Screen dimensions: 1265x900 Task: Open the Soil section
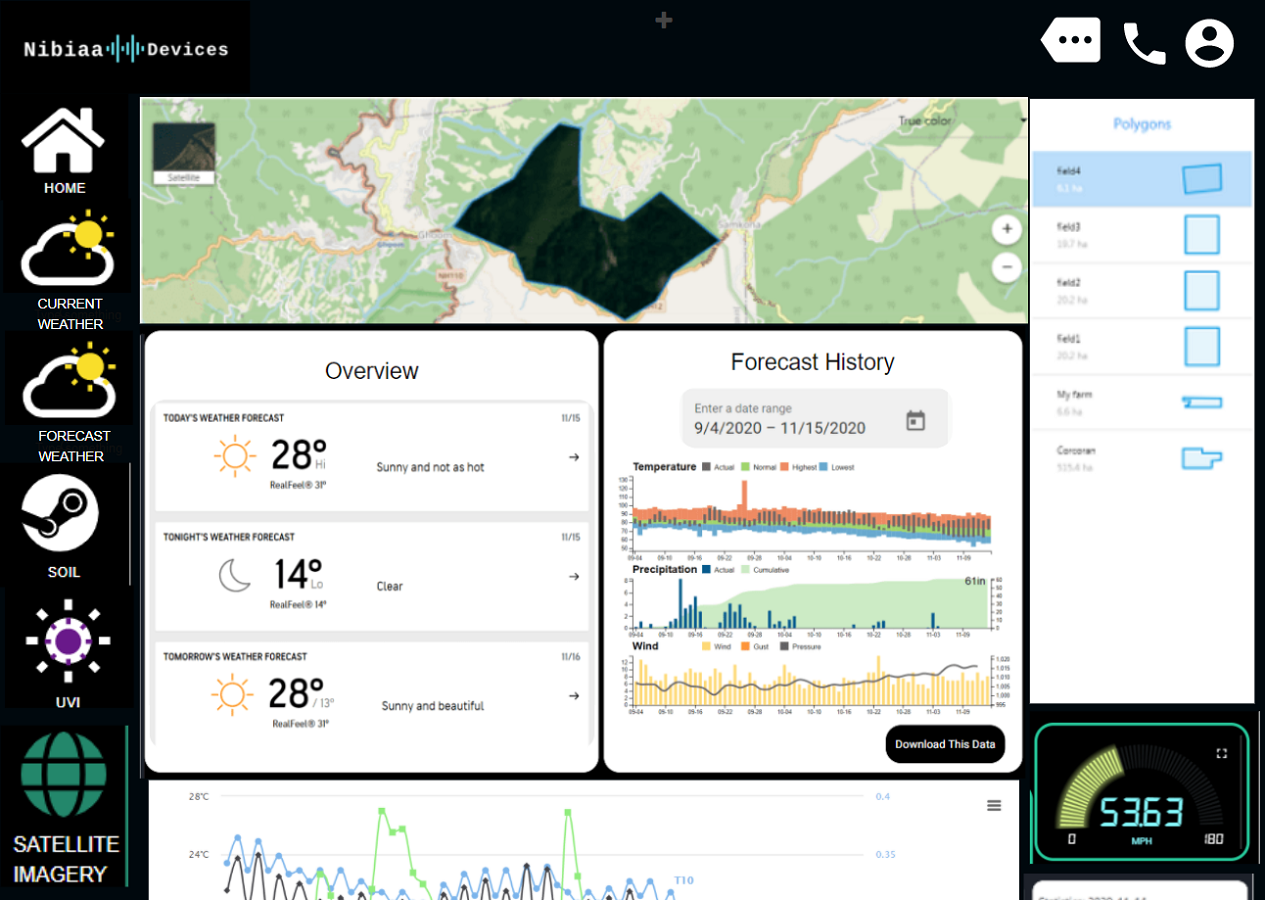tap(62, 525)
